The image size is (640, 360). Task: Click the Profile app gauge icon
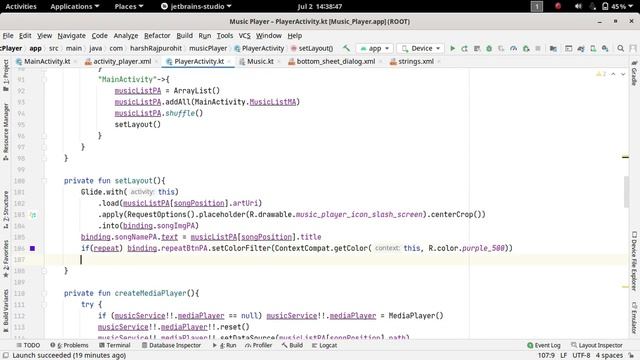tap(513, 48)
